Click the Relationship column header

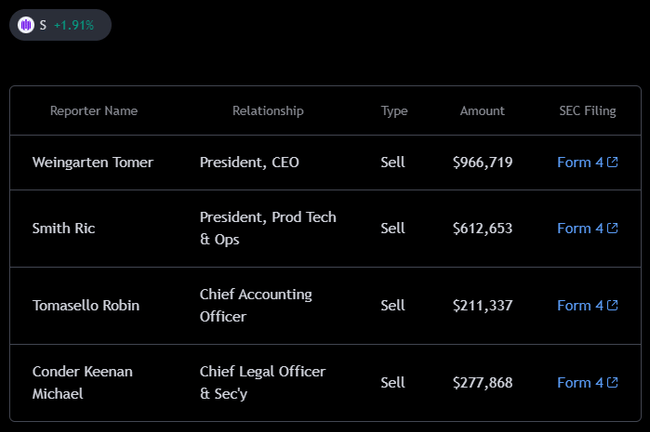268,111
